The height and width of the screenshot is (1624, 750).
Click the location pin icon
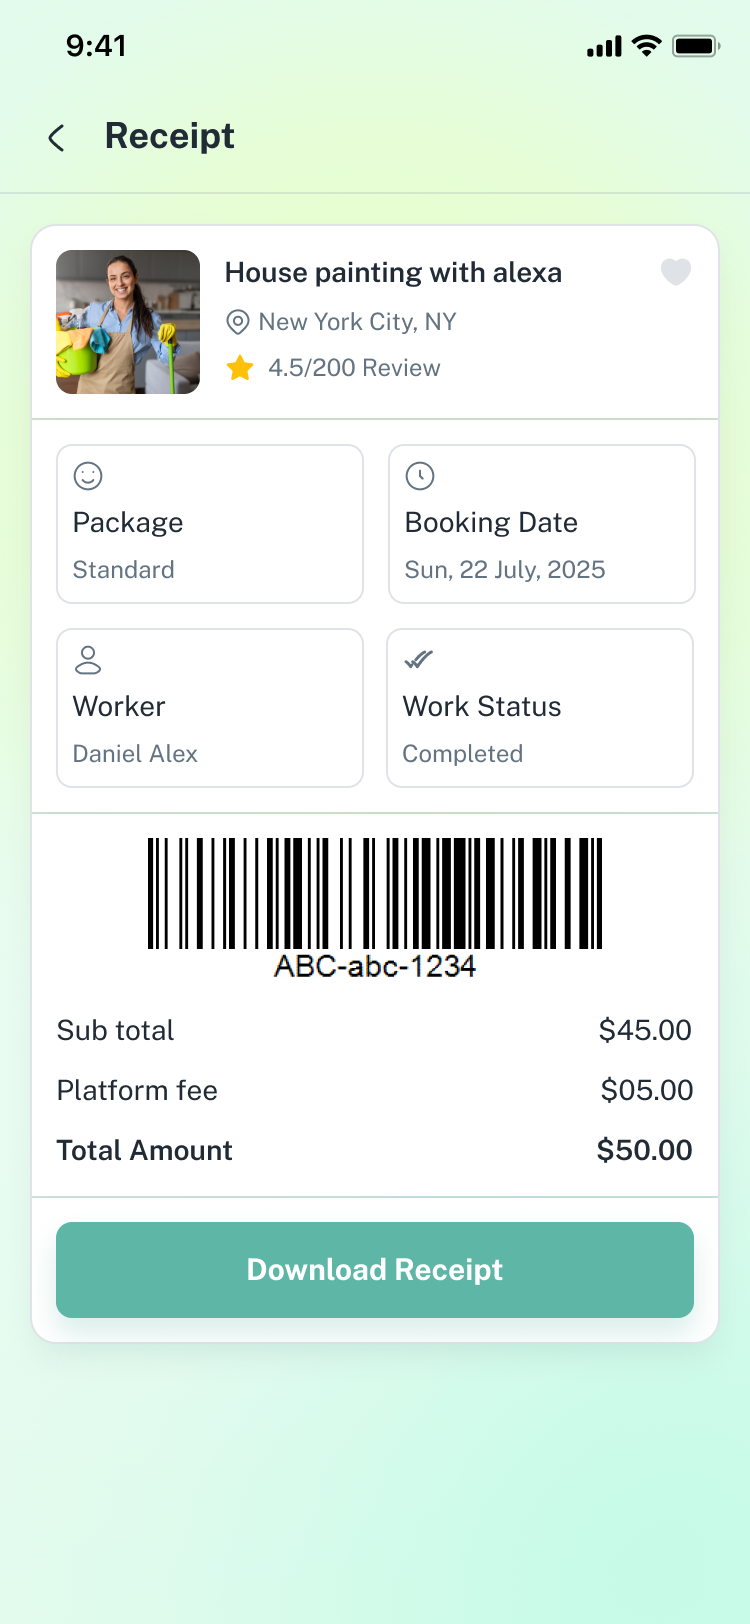(x=238, y=322)
